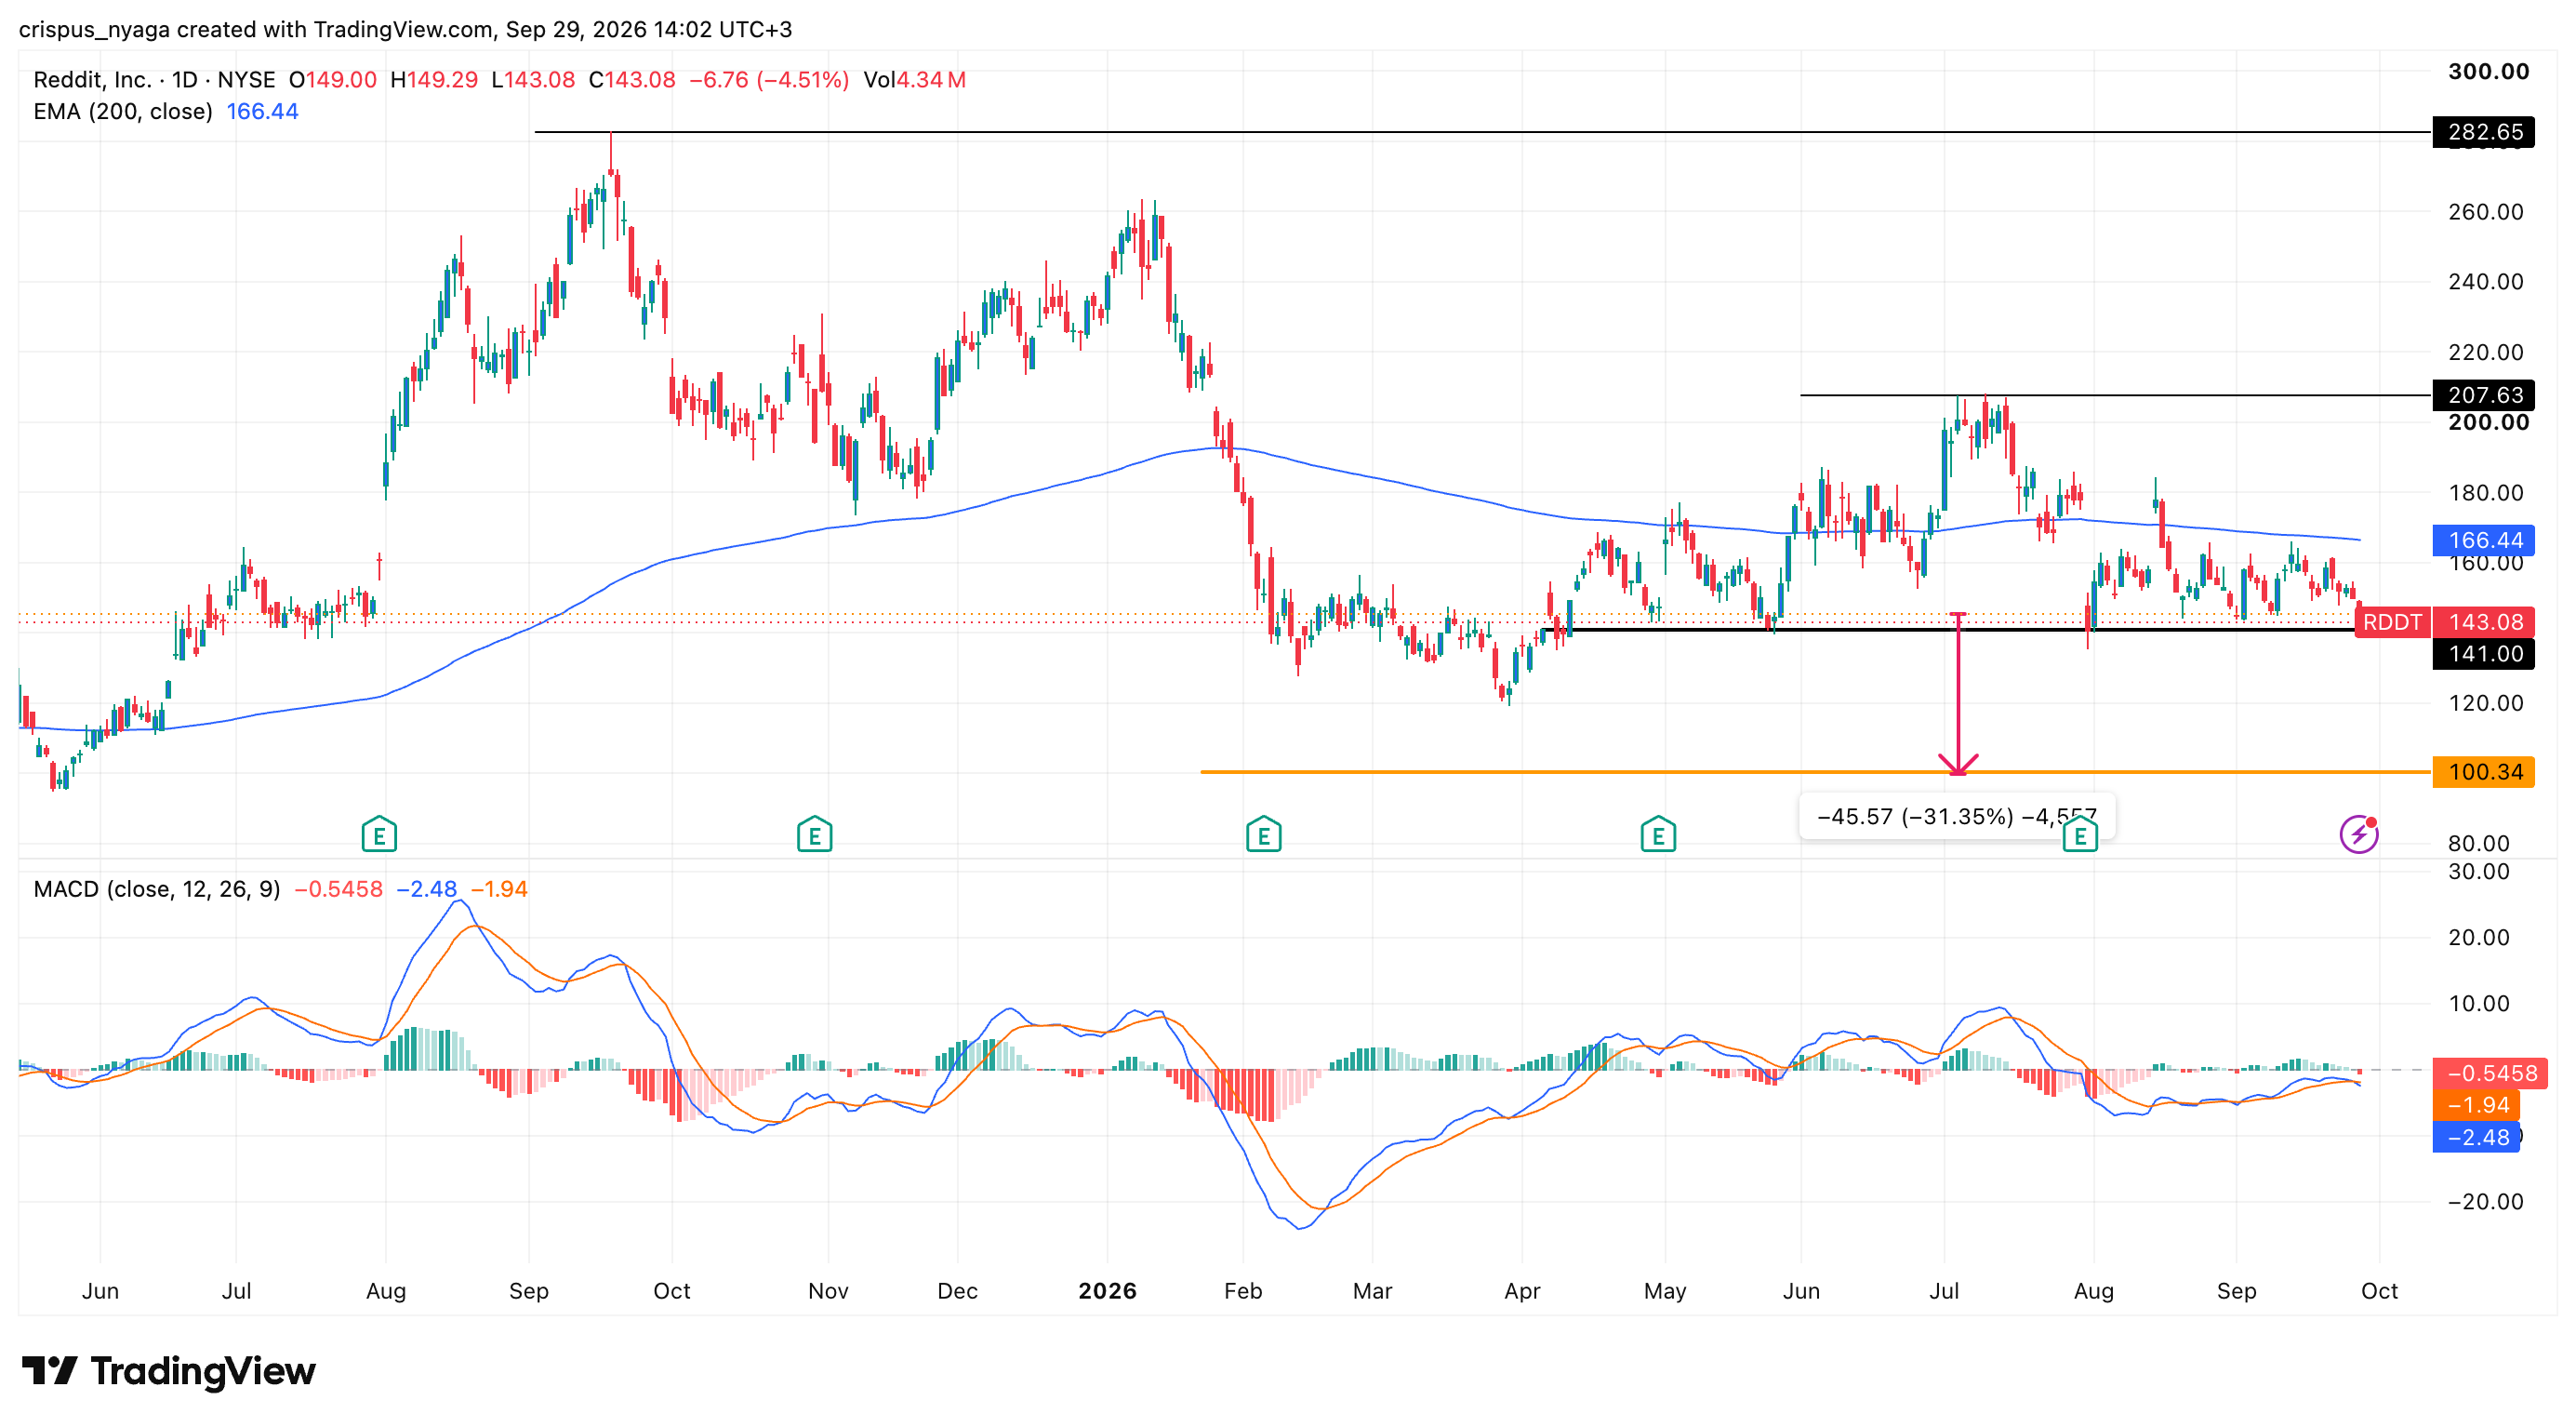The width and height of the screenshot is (2576, 1427).
Task: Click the black 207.63 price label
Action: click(x=2484, y=395)
